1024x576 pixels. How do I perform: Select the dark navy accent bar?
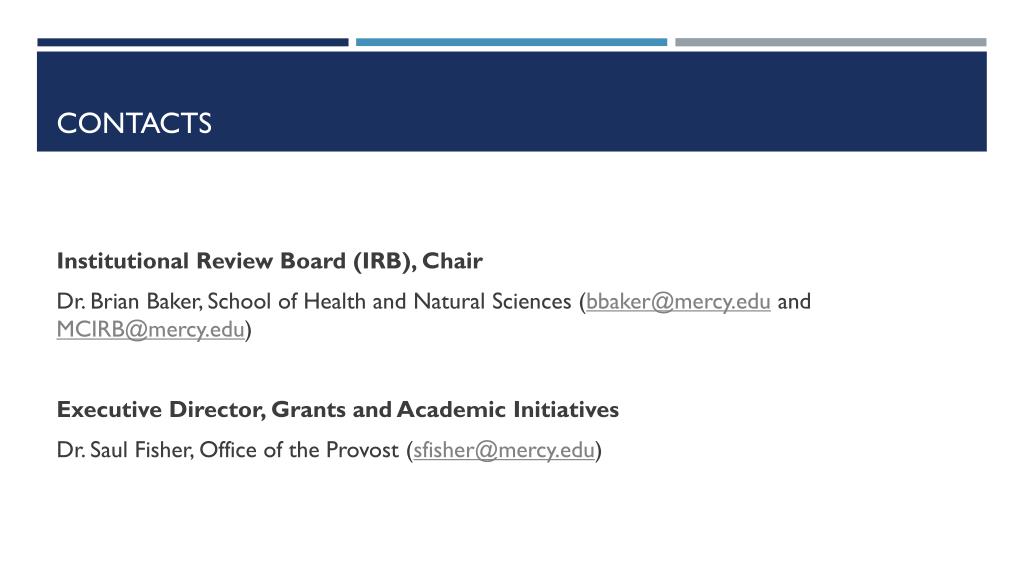(193, 42)
